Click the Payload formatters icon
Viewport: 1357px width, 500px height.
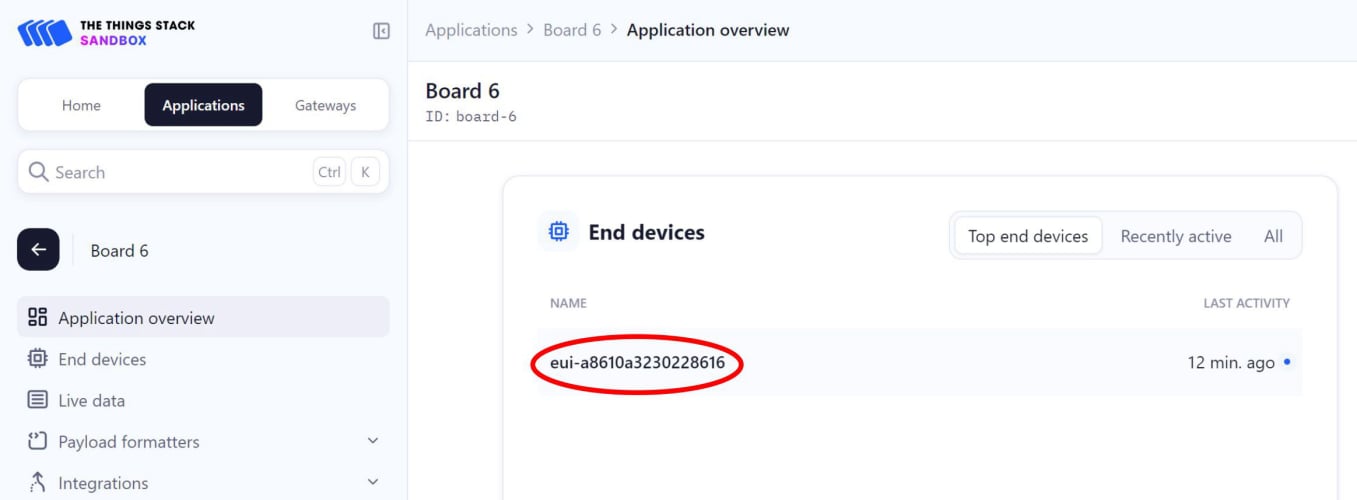[38, 441]
